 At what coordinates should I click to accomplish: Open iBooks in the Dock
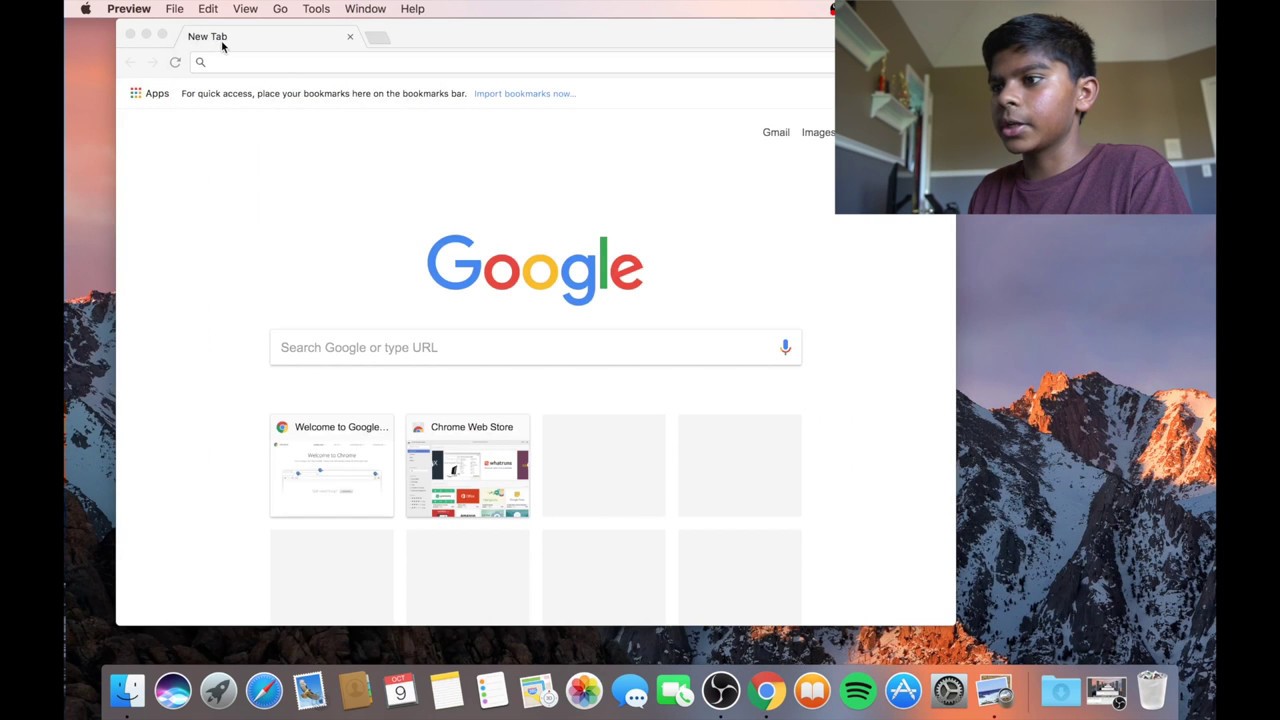[812, 691]
